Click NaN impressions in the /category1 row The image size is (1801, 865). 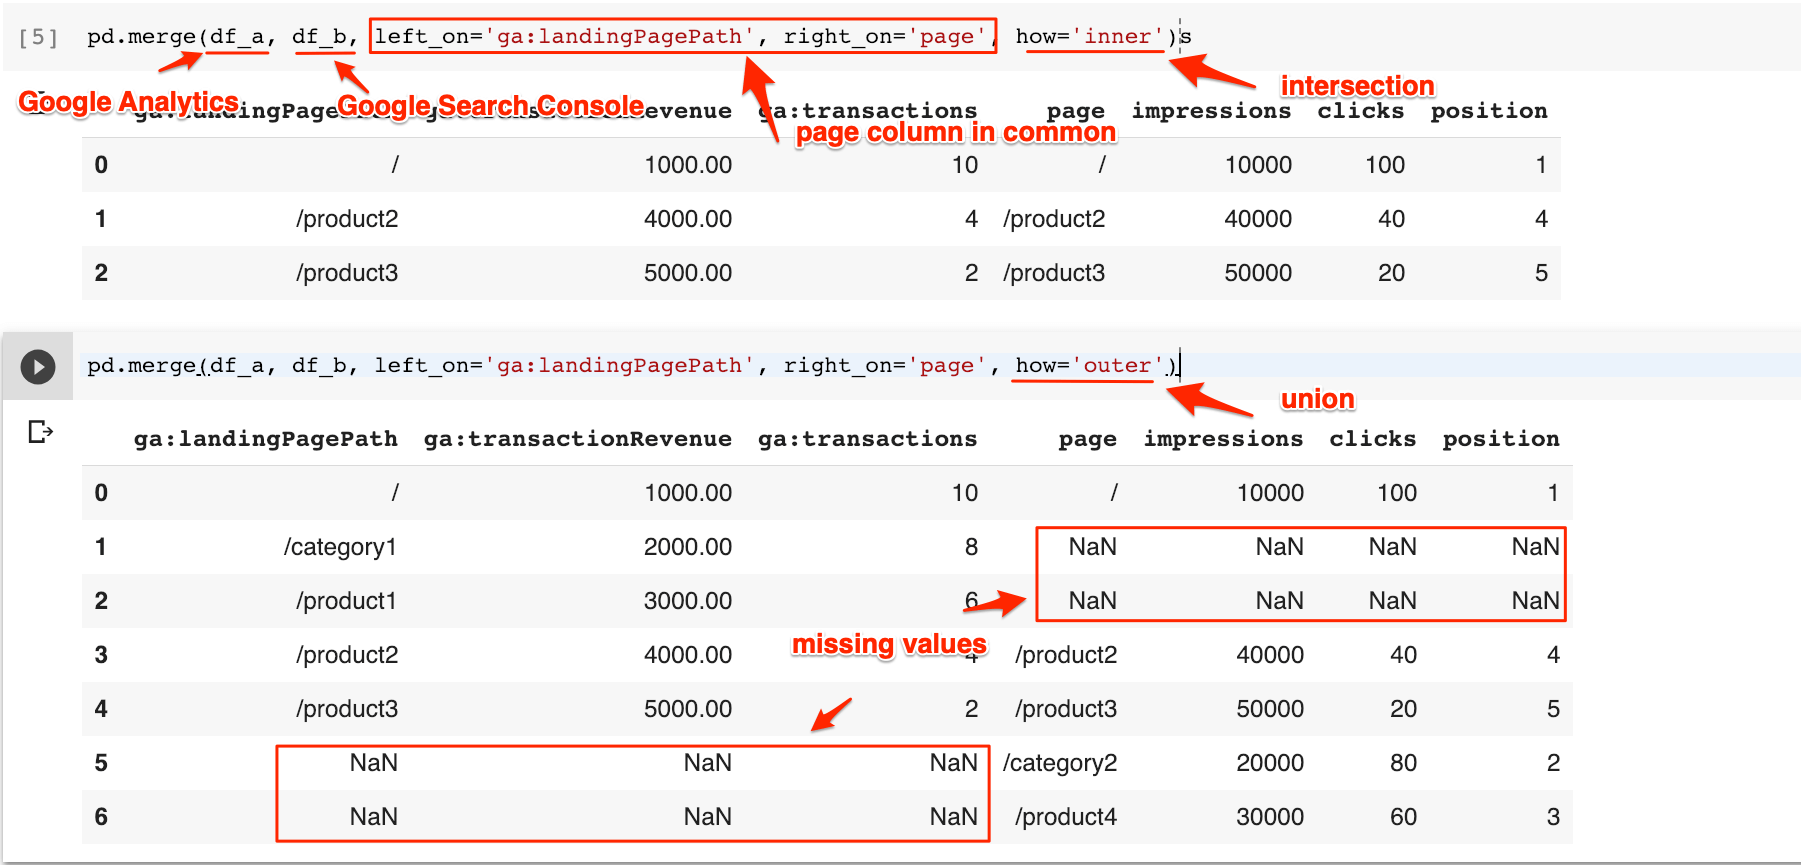coord(1279,547)
